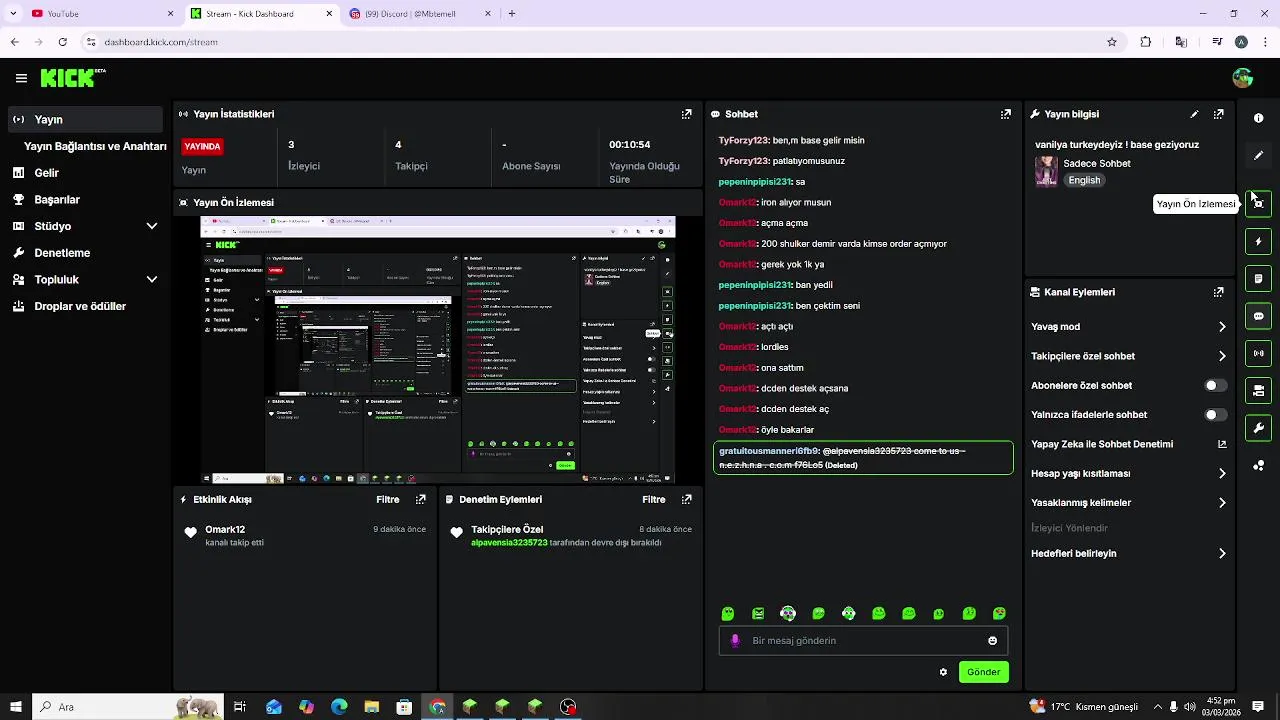This screenshot has width=1280, height=720.
Task: Open chat settings gear beside Gönder
Action: pyautogui.click(x=943, y=672)
